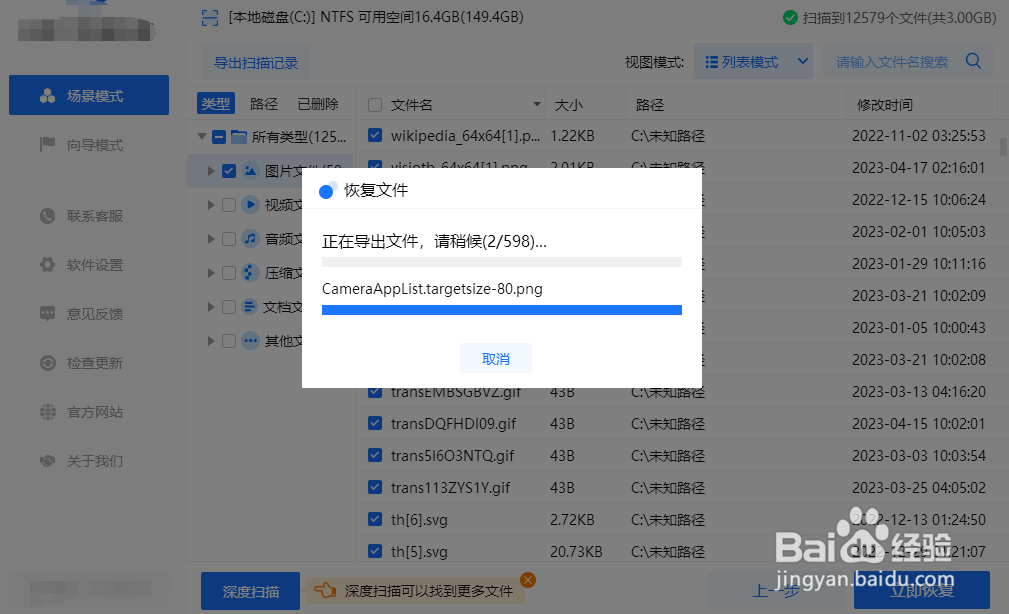The width and height of the screenshot is (1009, 614).
Task: Click the 其他文件 category icon
Action: pos(249,340)
